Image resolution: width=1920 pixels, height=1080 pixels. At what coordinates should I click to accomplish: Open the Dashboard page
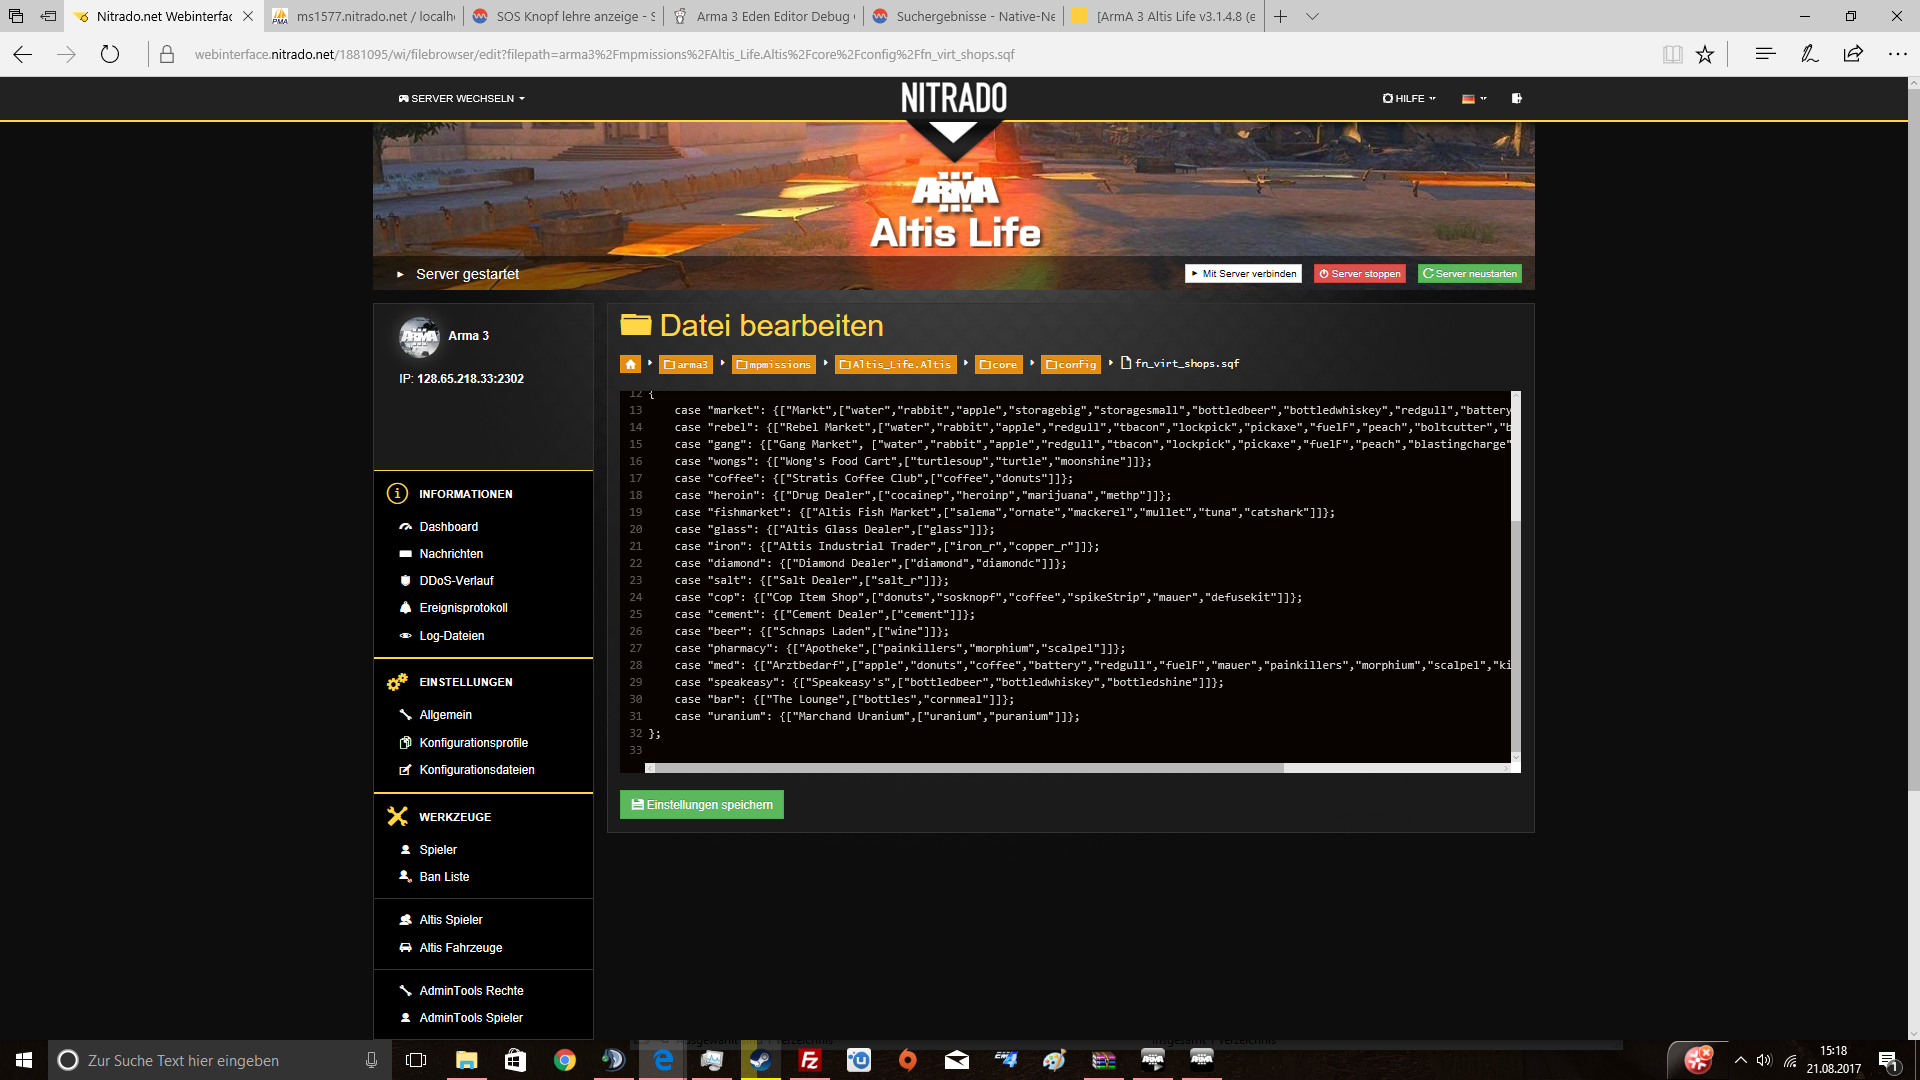[448, 527]
